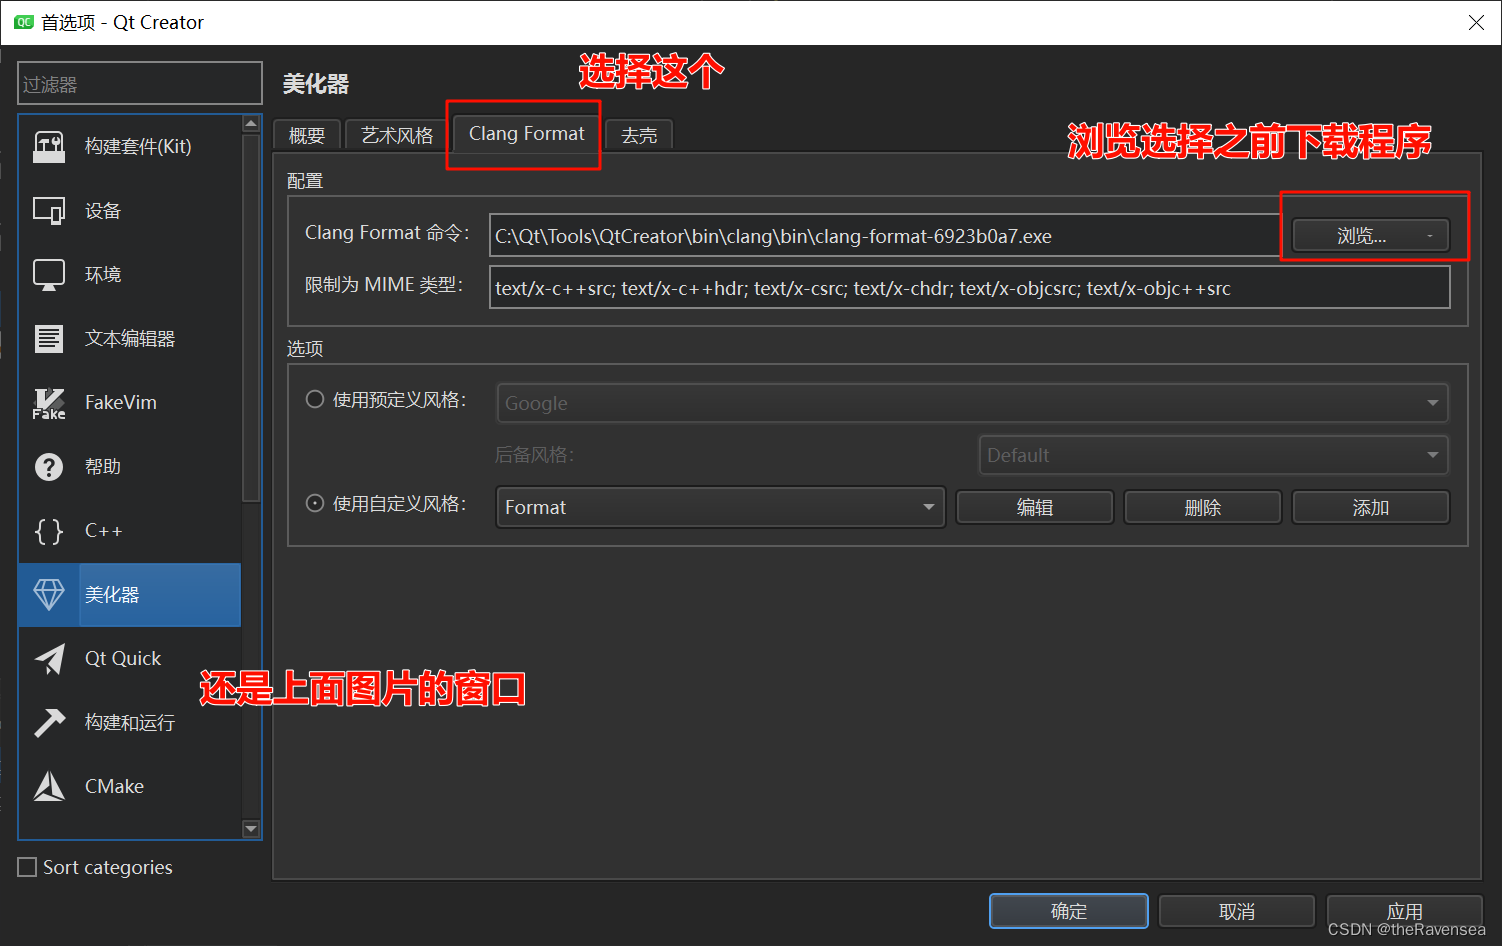Select the 构建套件(Kit) category label
The height and width of the screenshot is (946, 1502).
[138, 147]
